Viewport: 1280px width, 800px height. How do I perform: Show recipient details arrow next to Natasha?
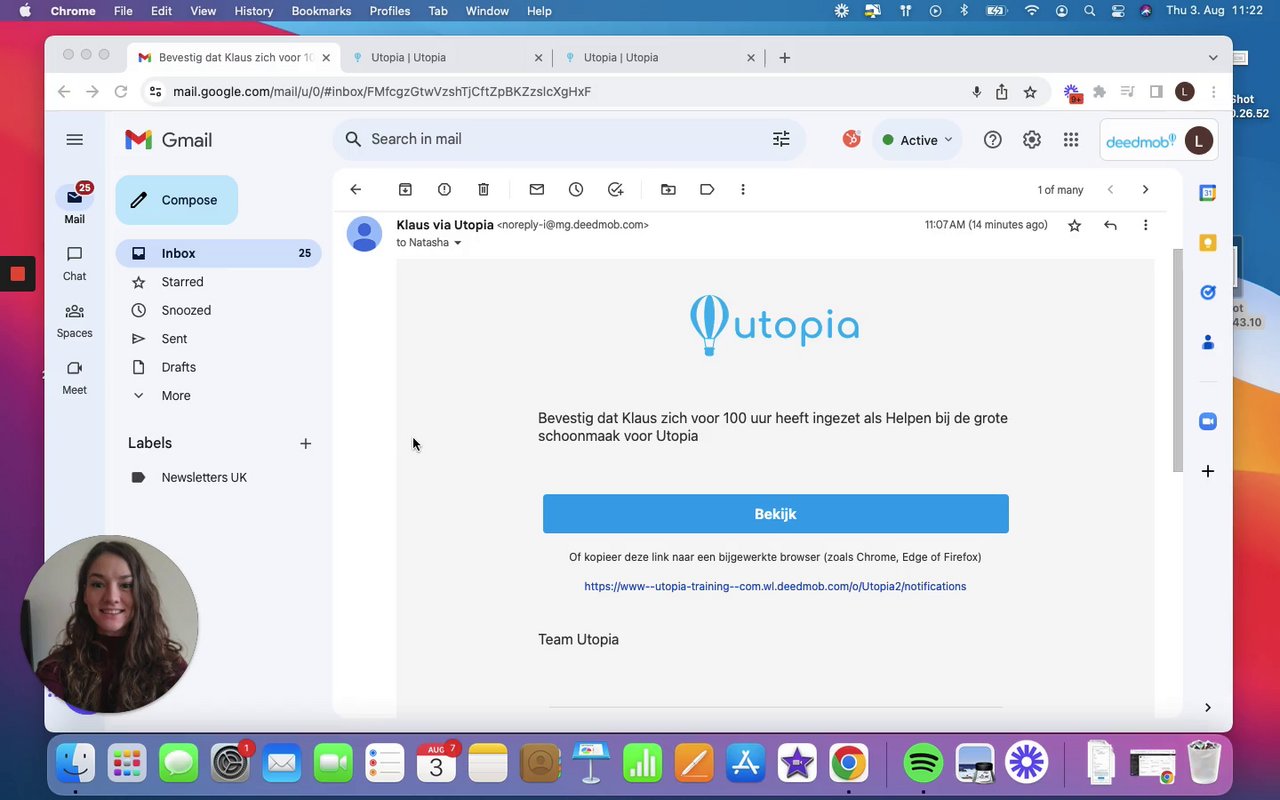click(458, 243)
